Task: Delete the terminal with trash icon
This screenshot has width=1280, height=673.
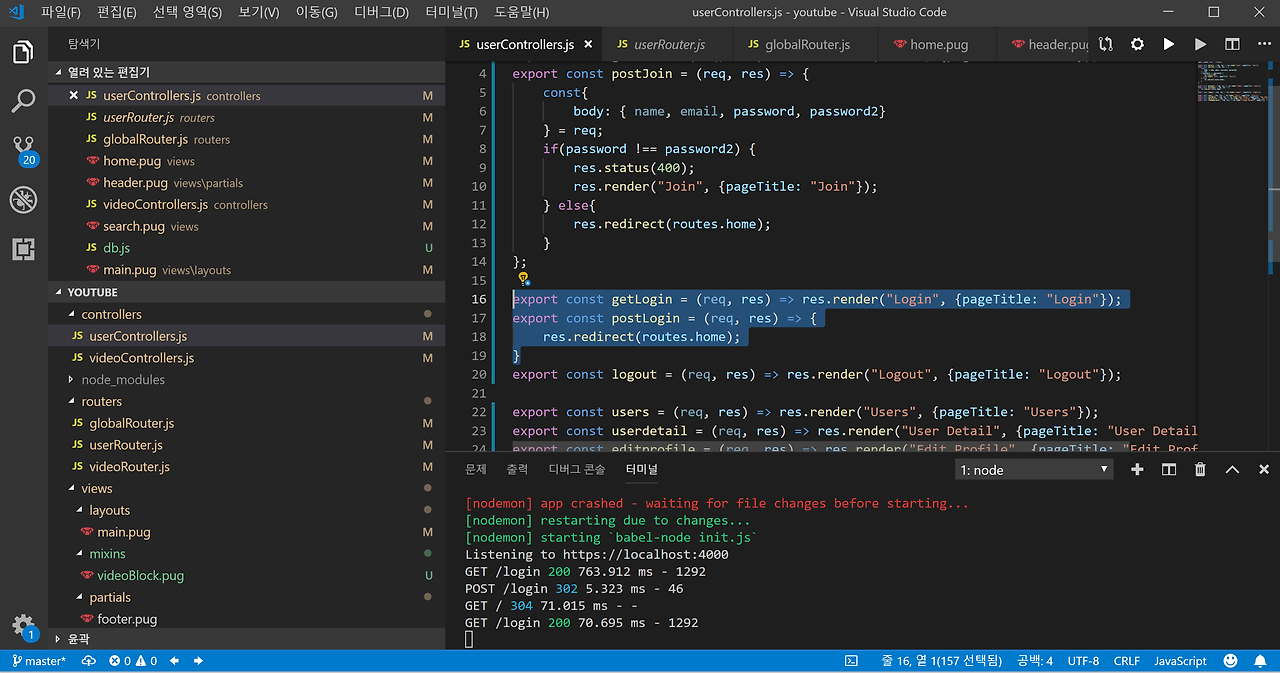Action: tap(1200, 469)
